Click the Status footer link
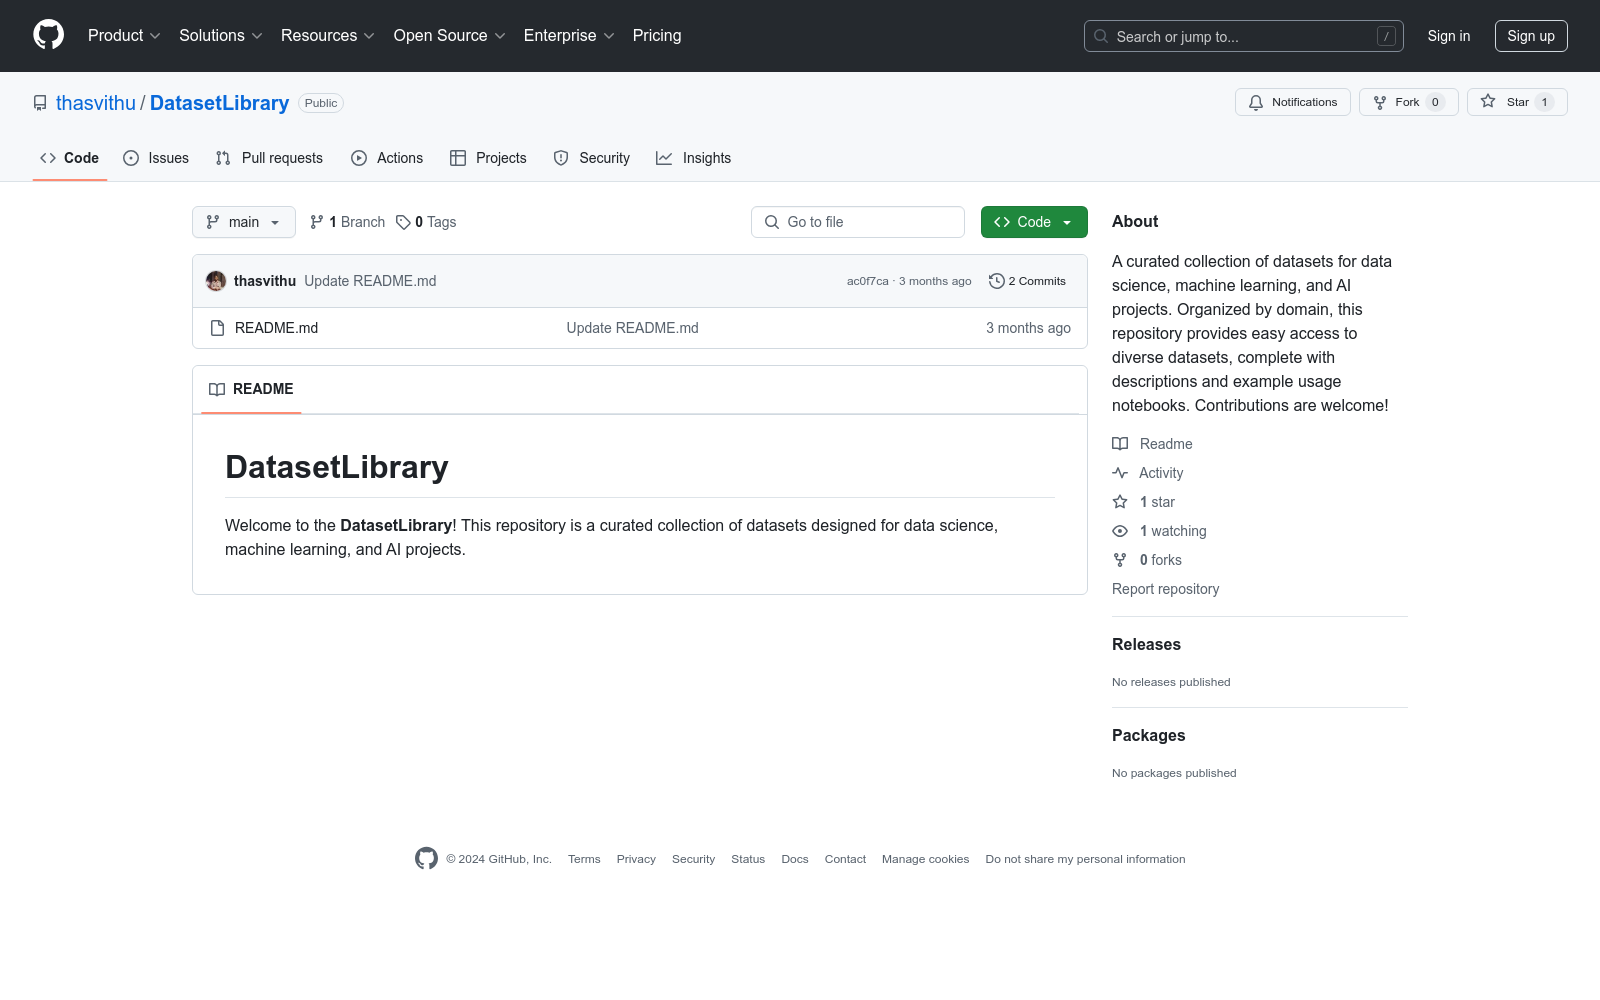The width and height of the screenshot is (1600, 1000). pyautogui.click(x=748, y=859)
